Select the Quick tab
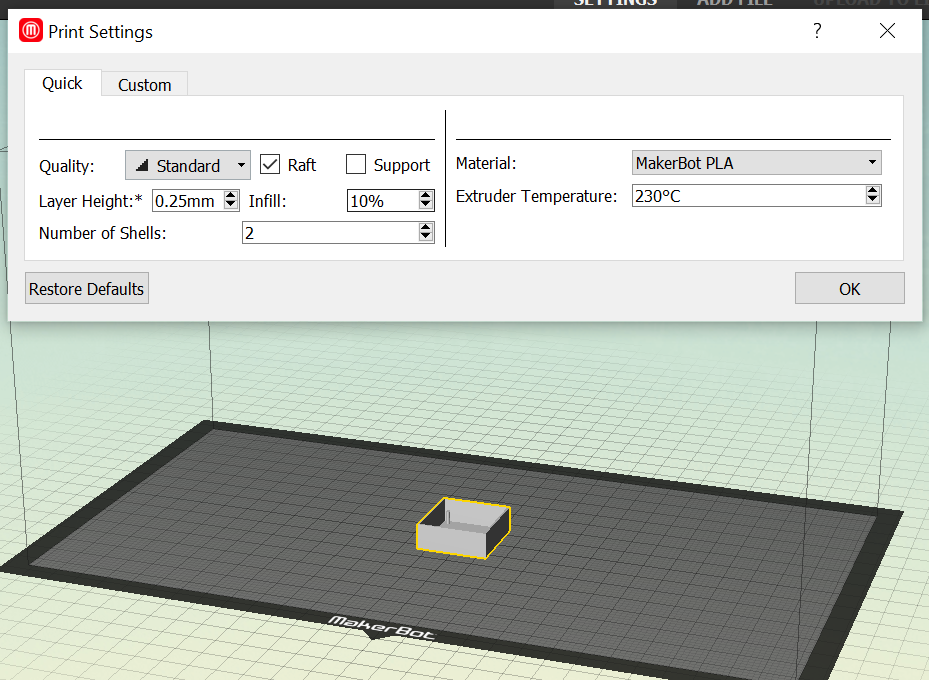This screenshot has height=680, width=929. coord(62,83)
